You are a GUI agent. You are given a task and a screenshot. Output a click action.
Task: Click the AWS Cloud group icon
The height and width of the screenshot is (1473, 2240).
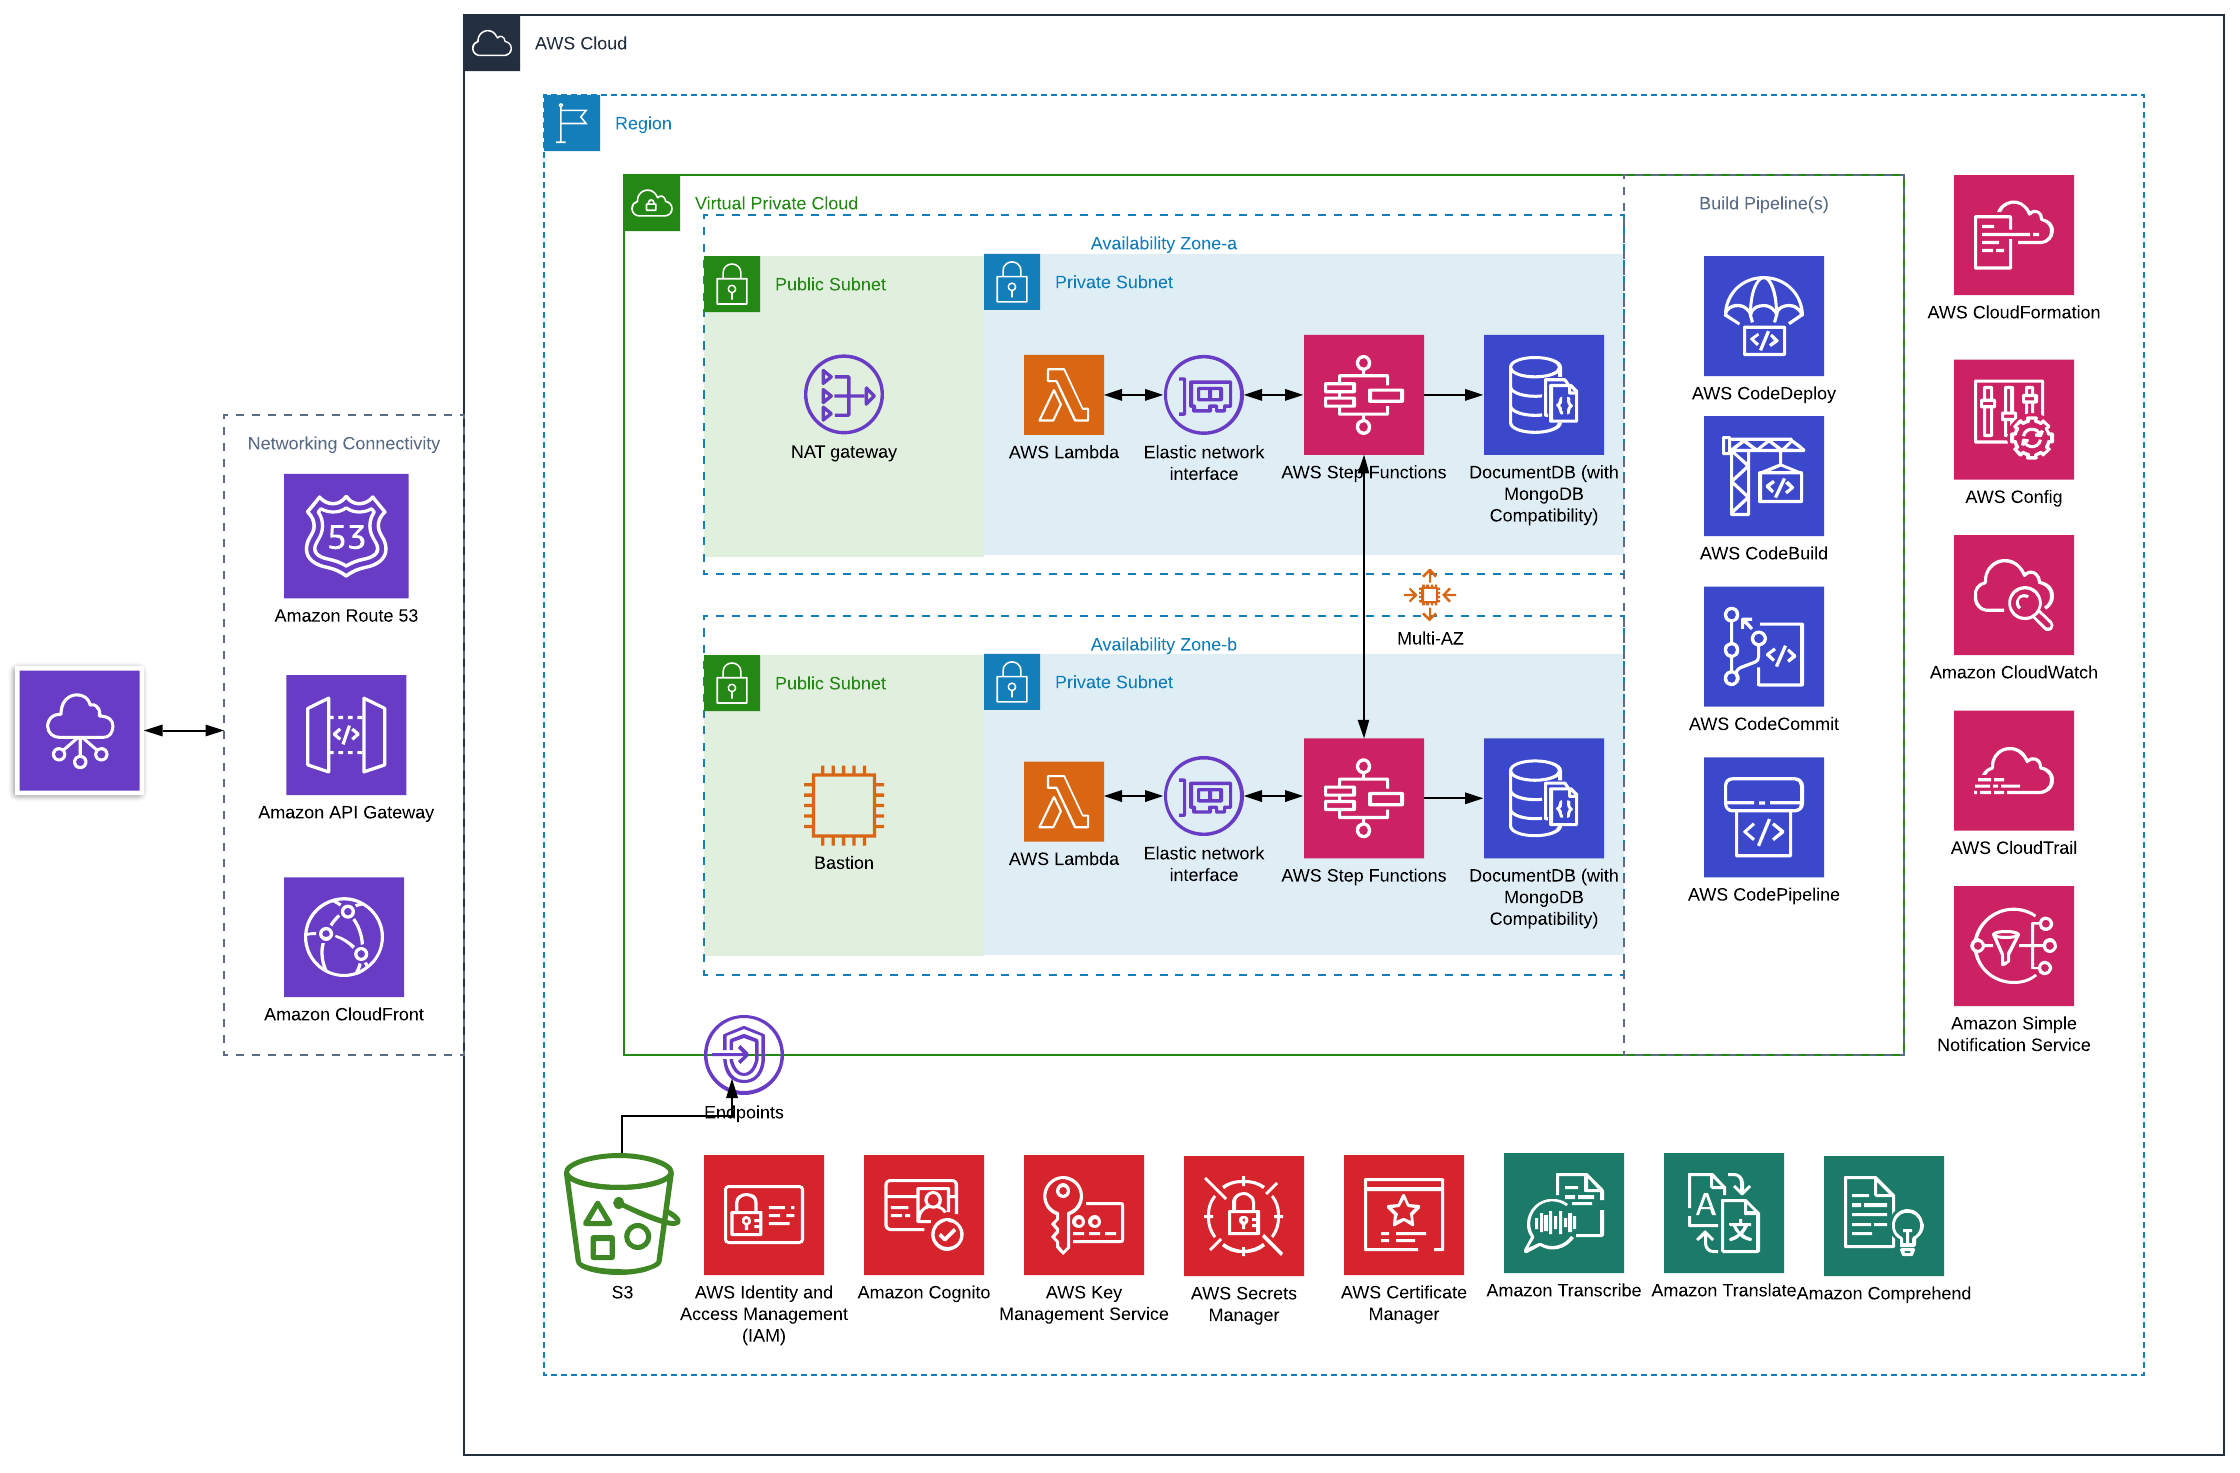tap(492, 43)
